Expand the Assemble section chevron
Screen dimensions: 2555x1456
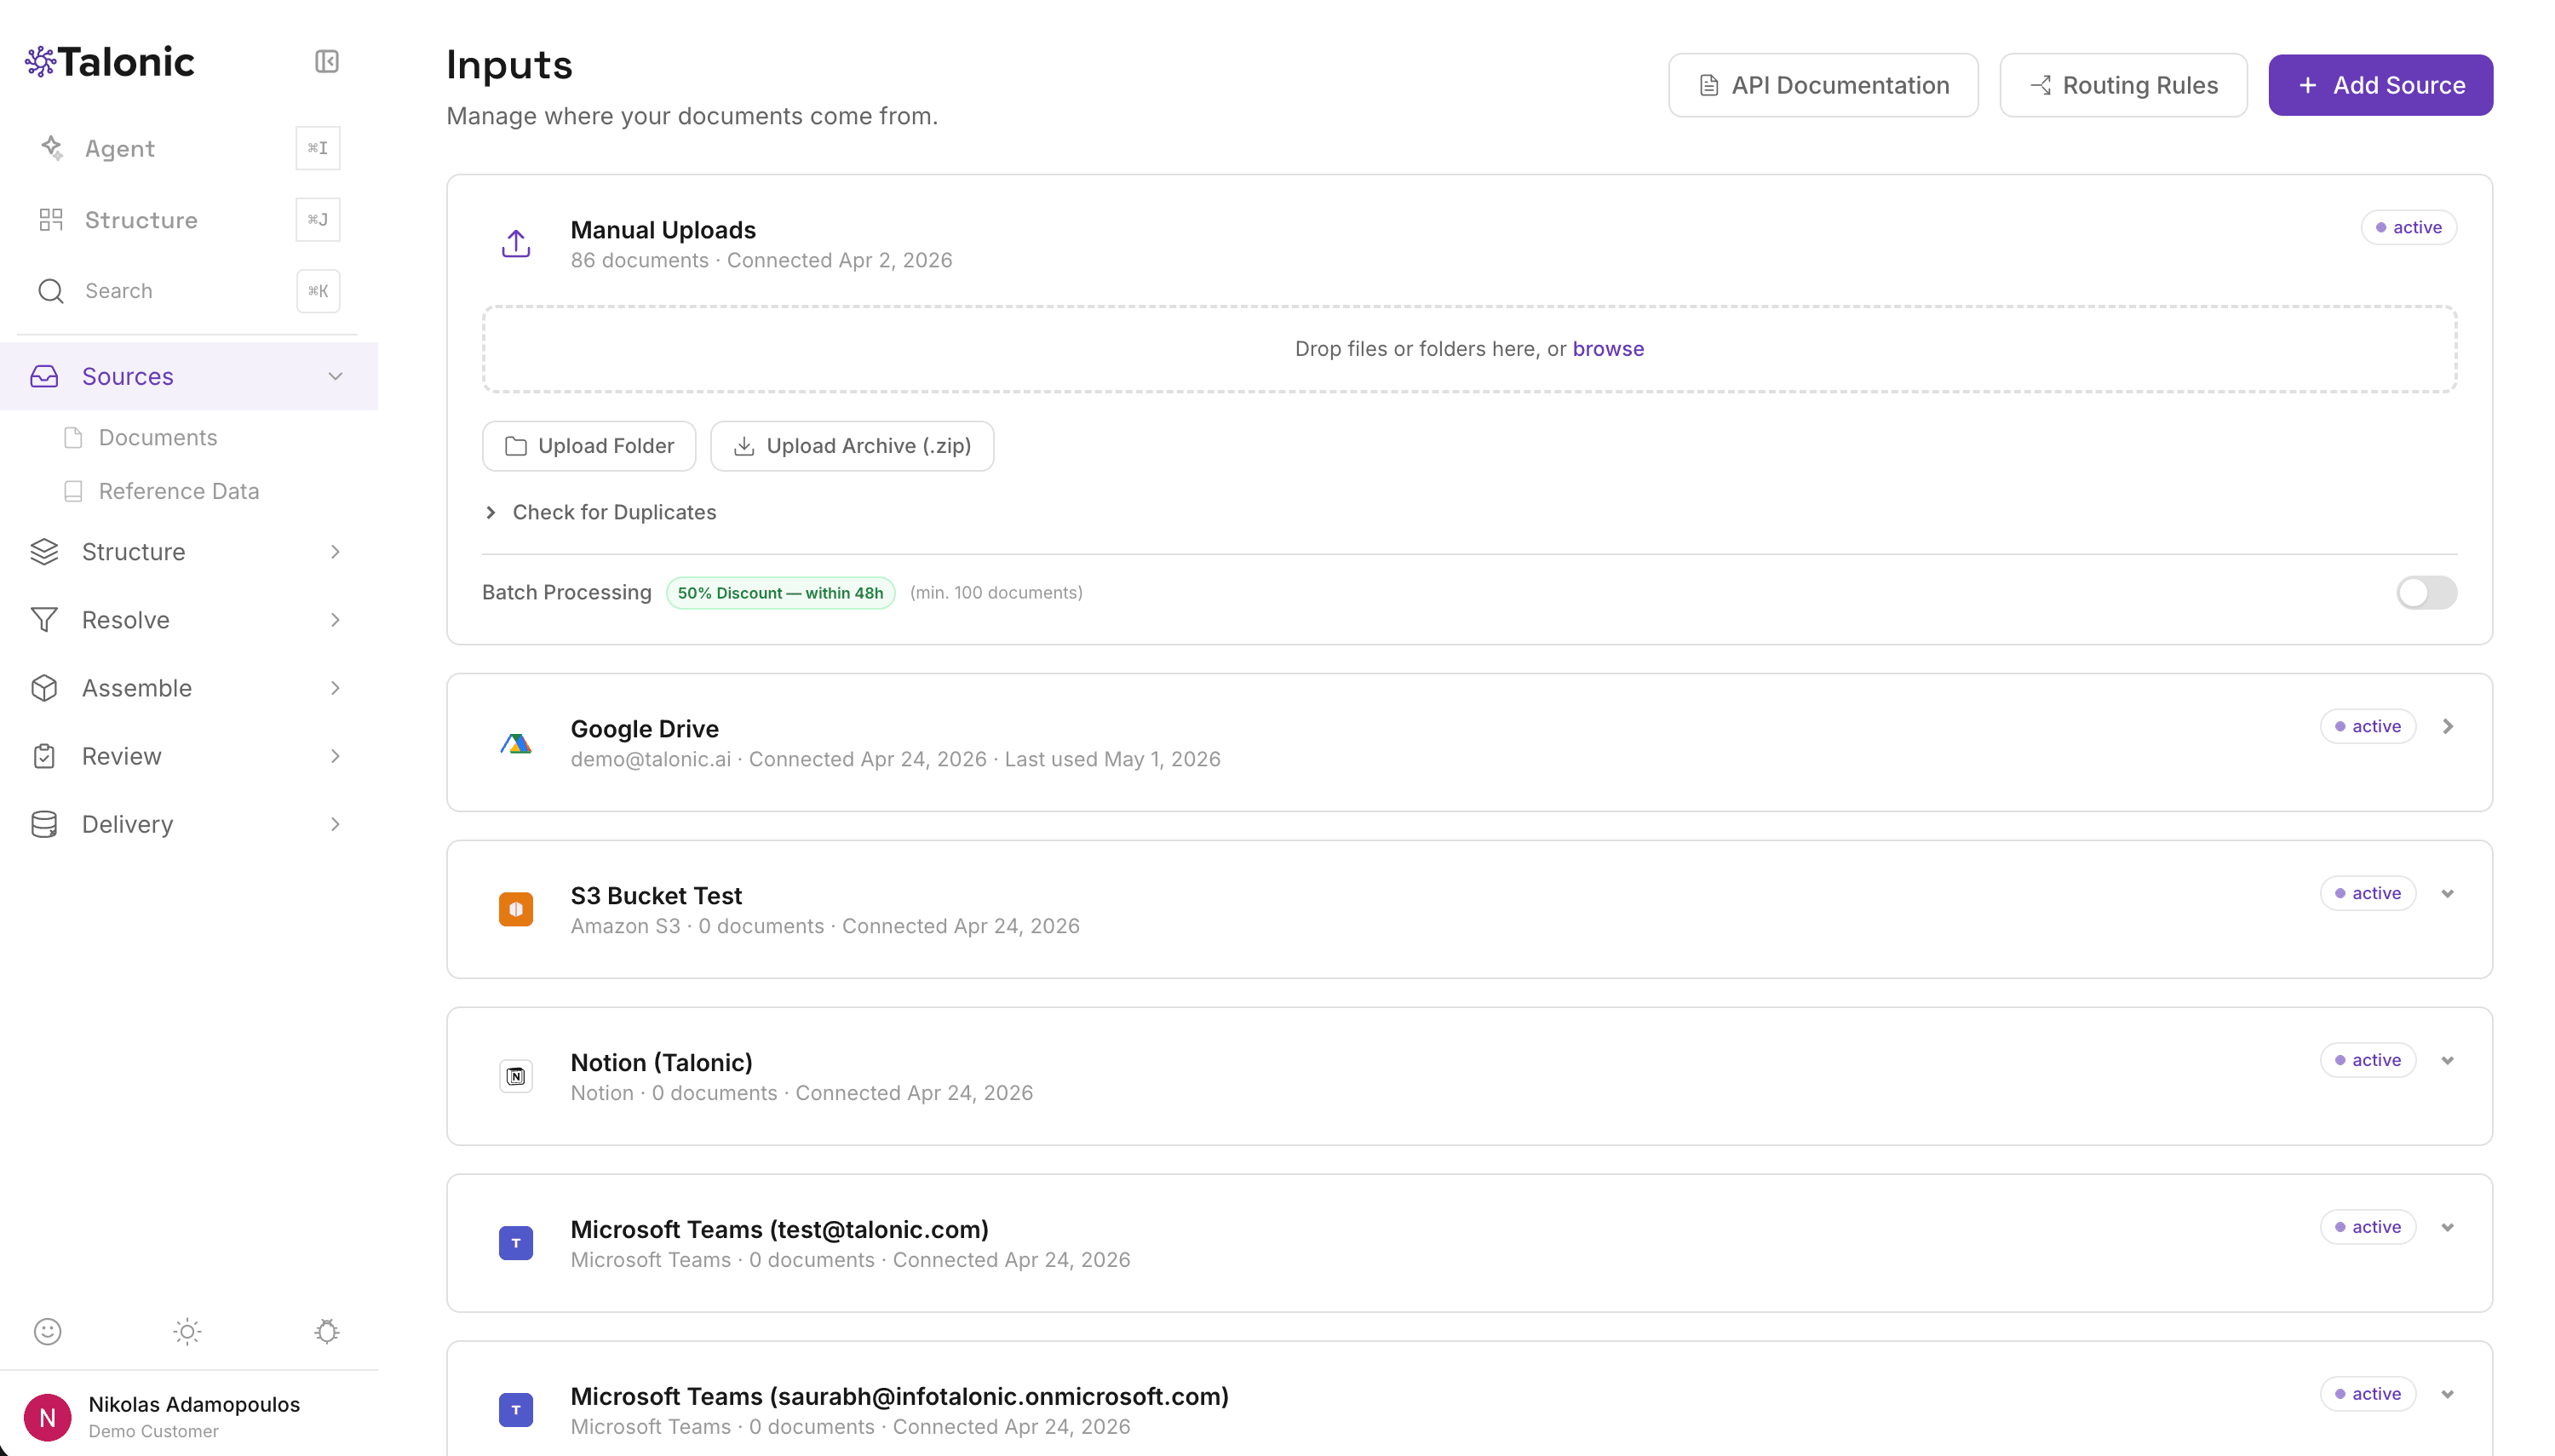[336, 688]
